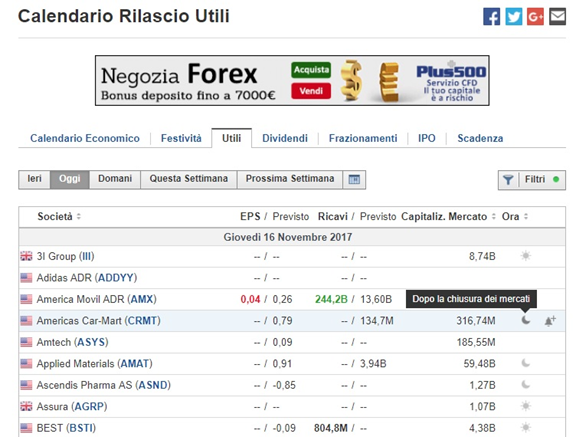Click the funnel filter icon
This screenshot has height=437, width=576.
click(508, 180)
